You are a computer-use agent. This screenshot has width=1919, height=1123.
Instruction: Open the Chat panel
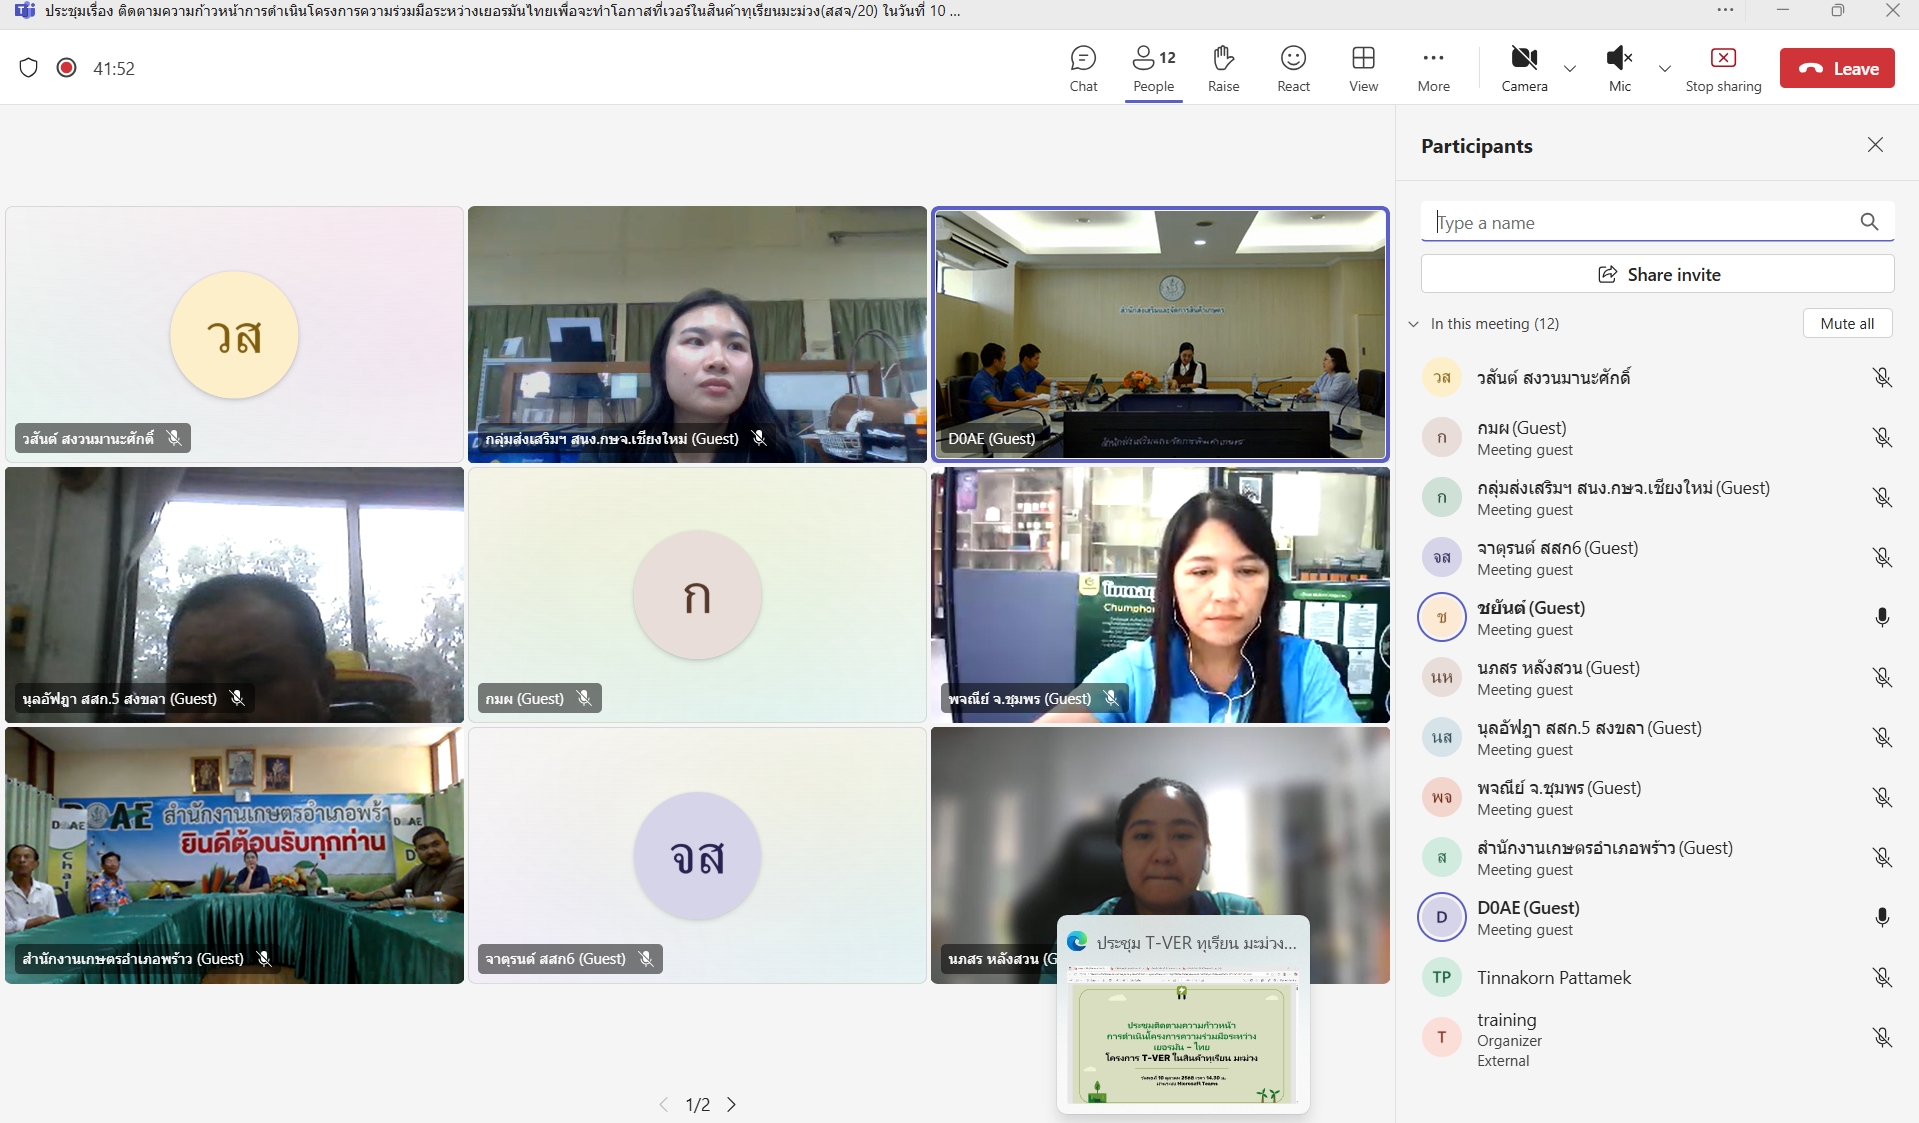click(x=1083, y=68)
